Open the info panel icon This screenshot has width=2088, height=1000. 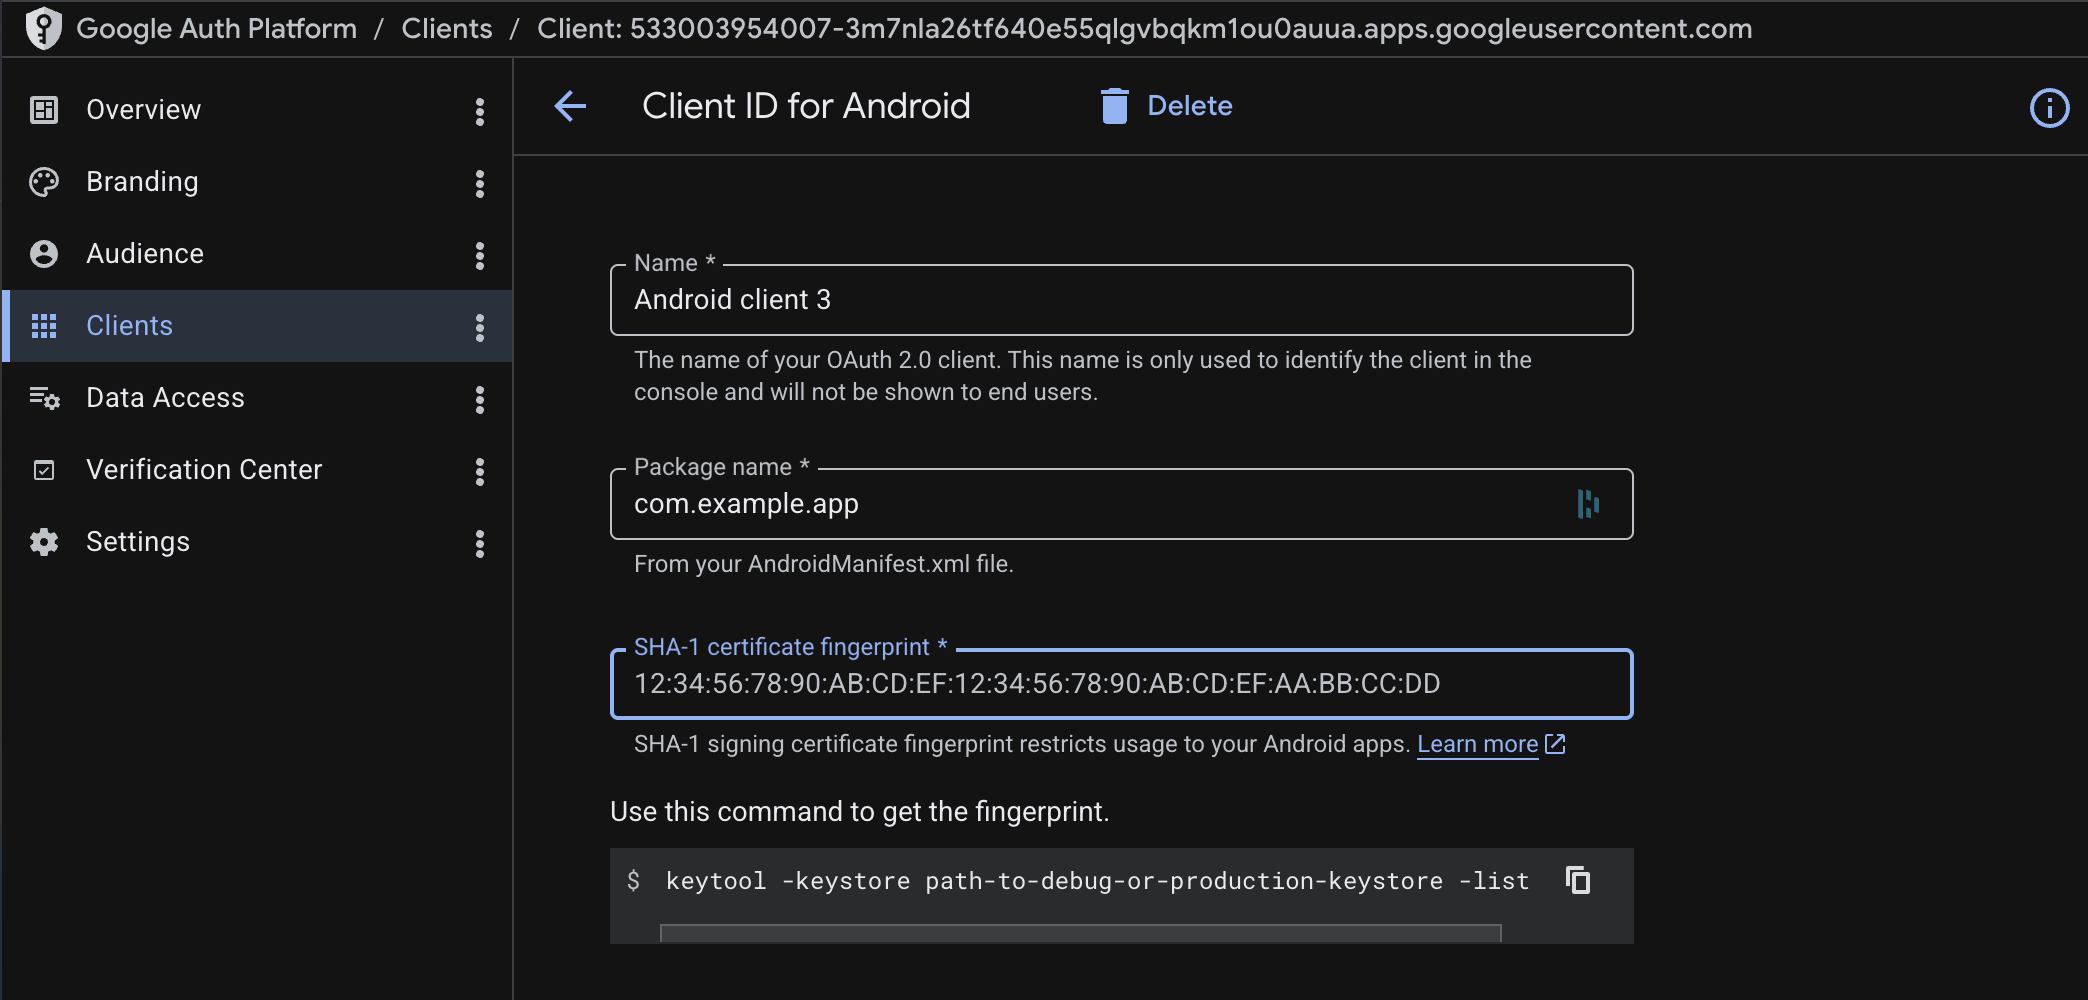click(x=2049, y=108)
